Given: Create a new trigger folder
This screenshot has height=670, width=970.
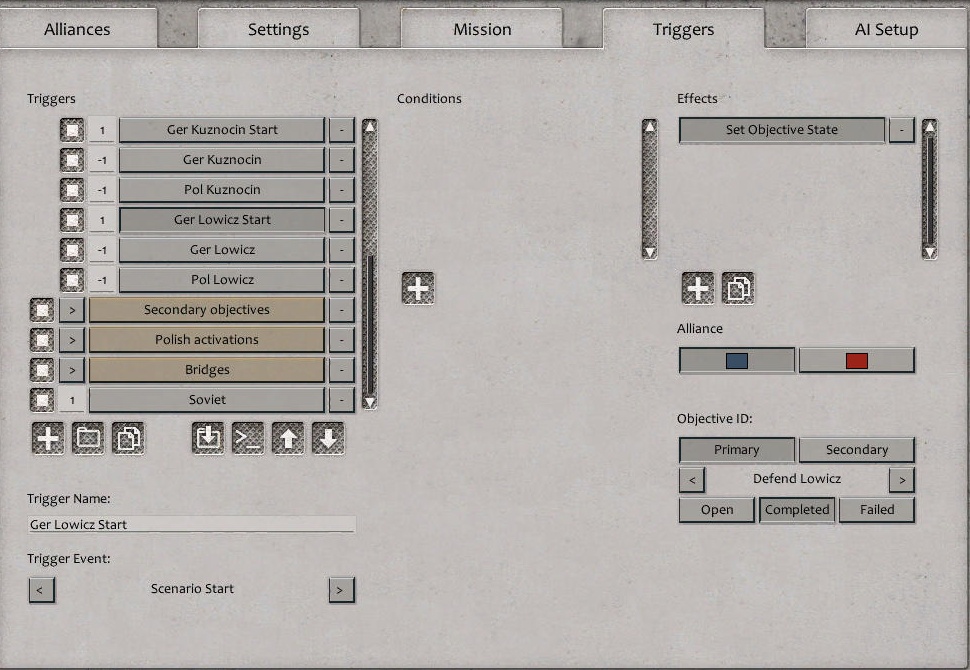Looking at the screenshot, I should (x=88, y=439).
